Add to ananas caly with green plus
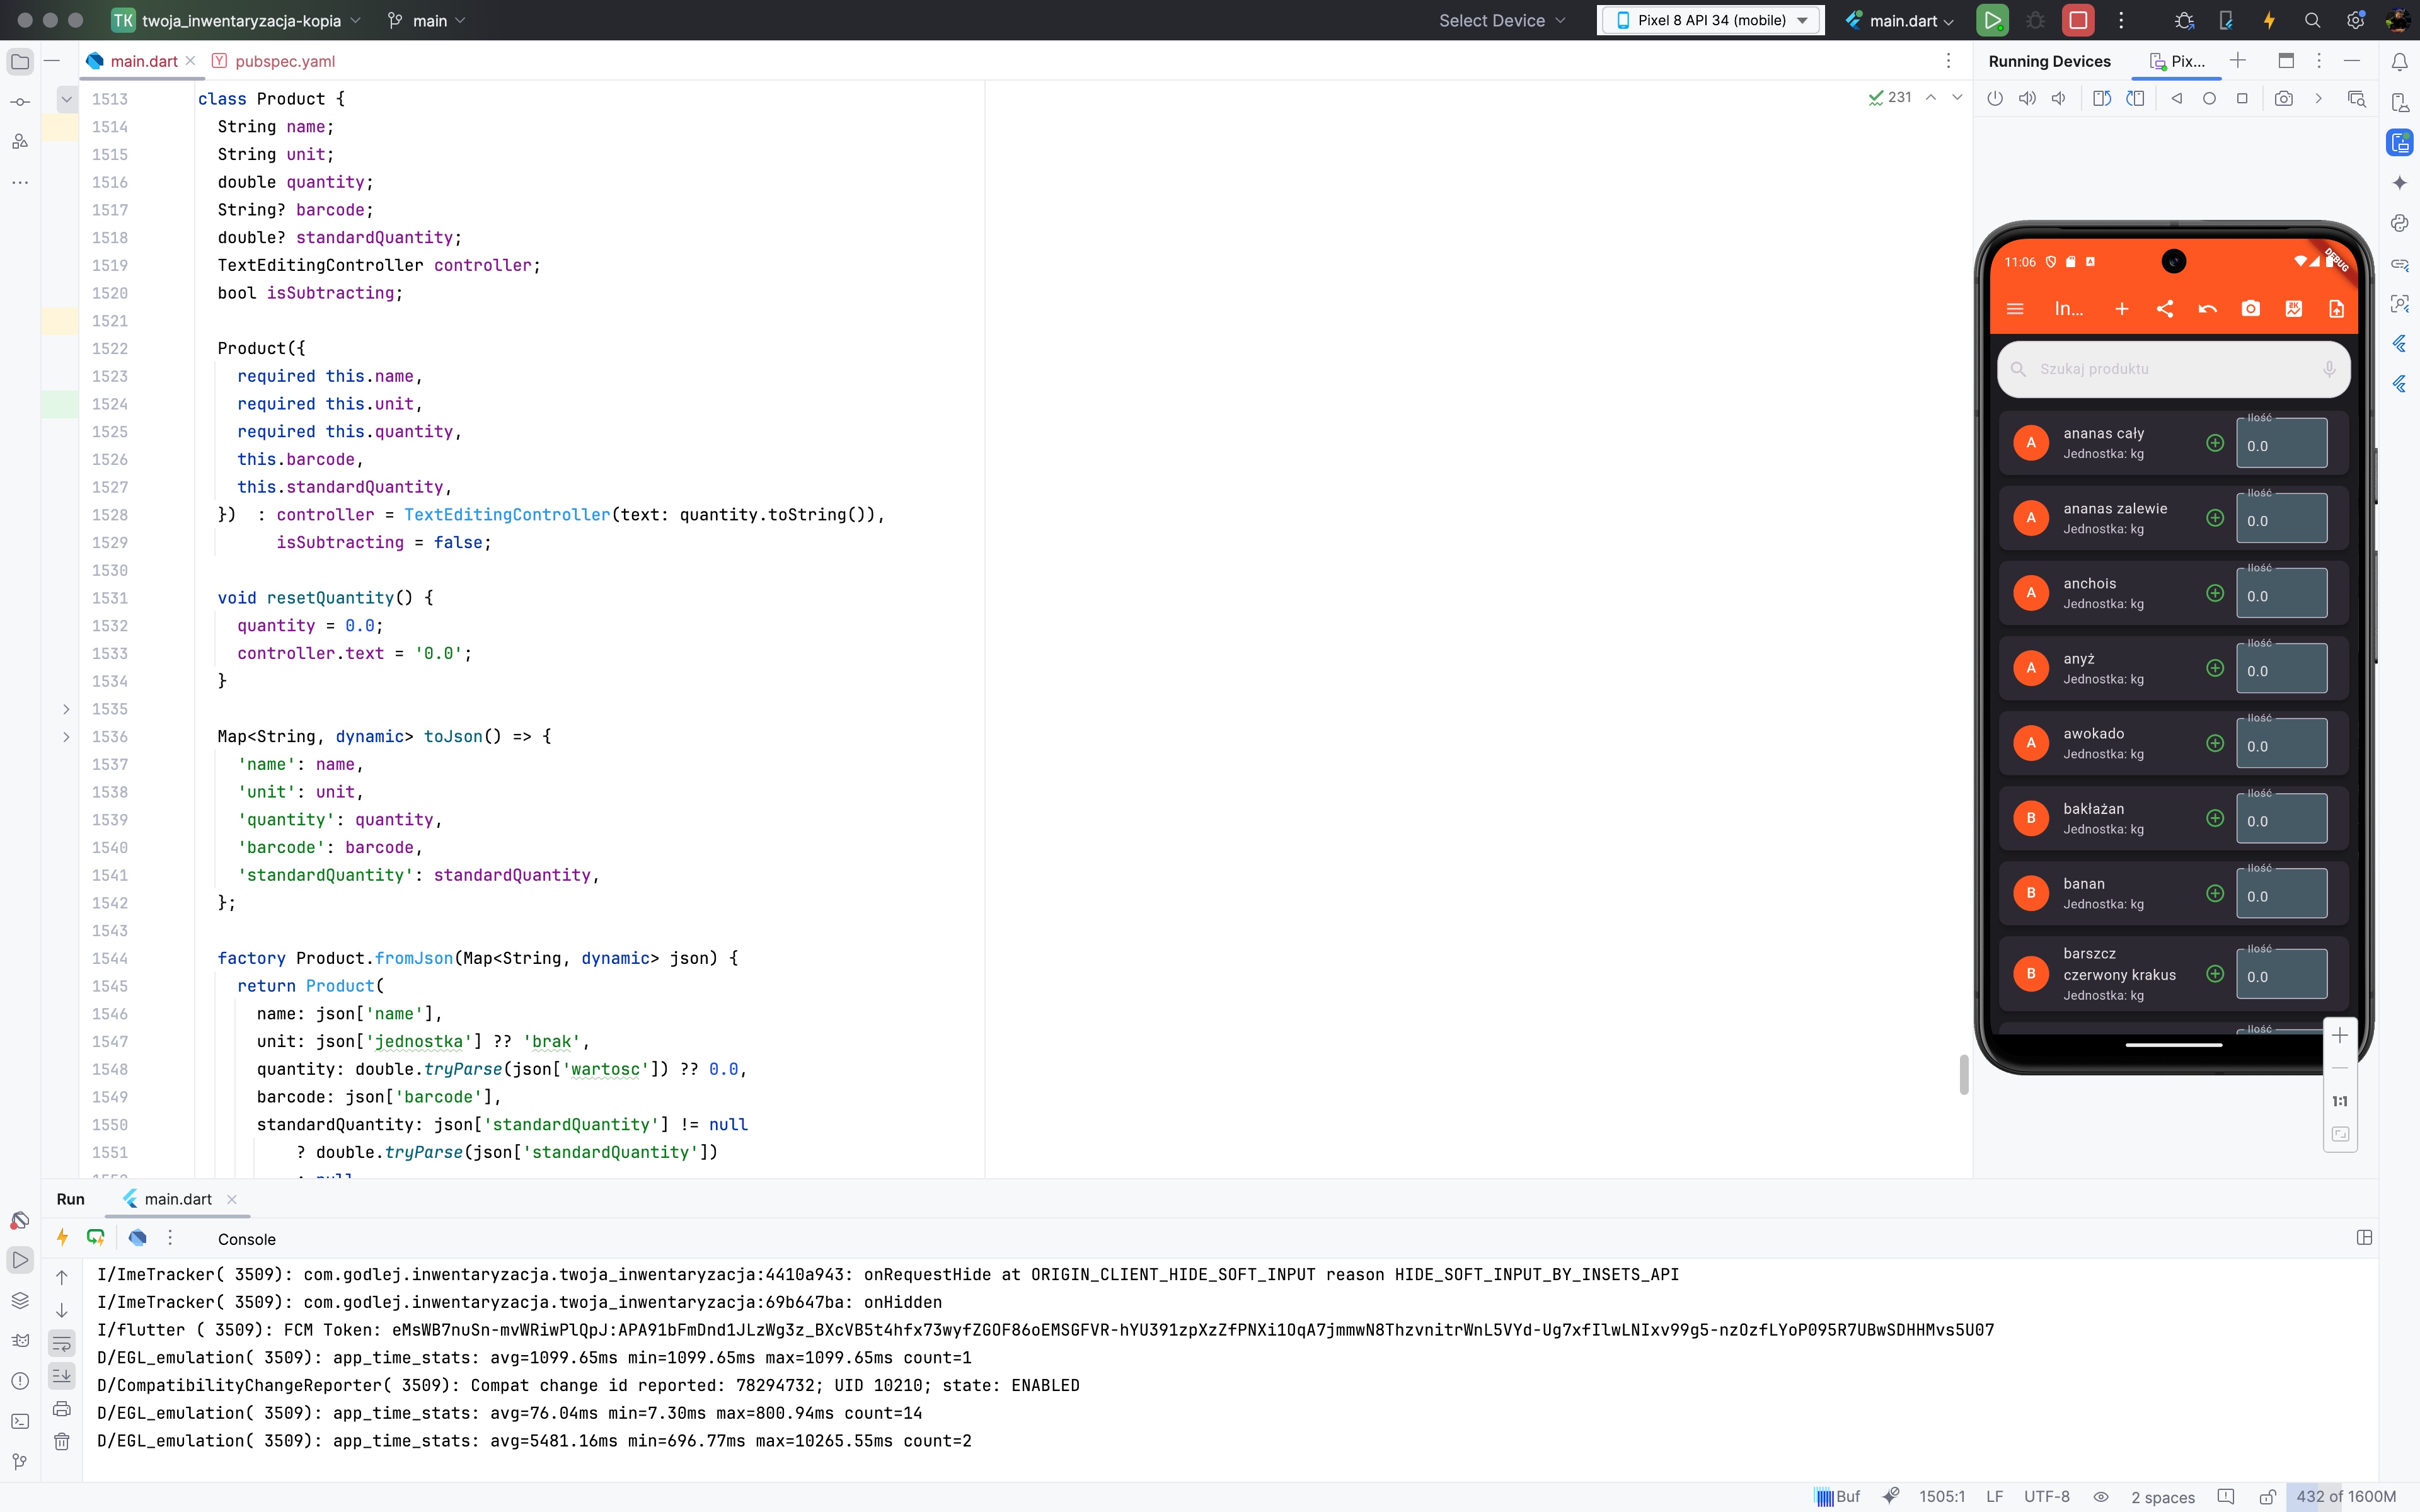Viewport: 2420px width, 1512px height. [2215, 443]
